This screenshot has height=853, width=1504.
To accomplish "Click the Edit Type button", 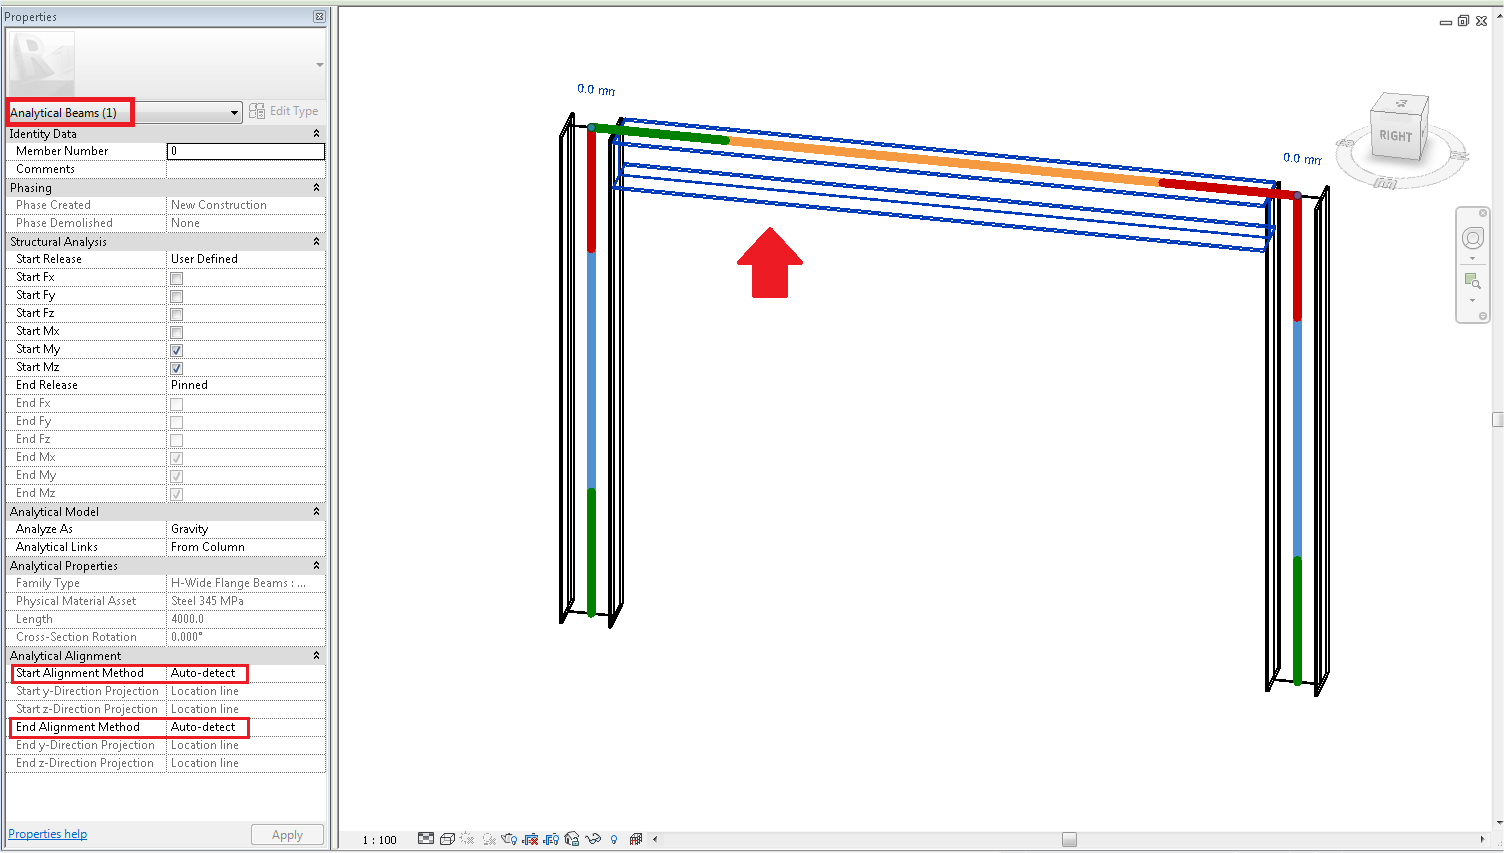I will (284, 111).
